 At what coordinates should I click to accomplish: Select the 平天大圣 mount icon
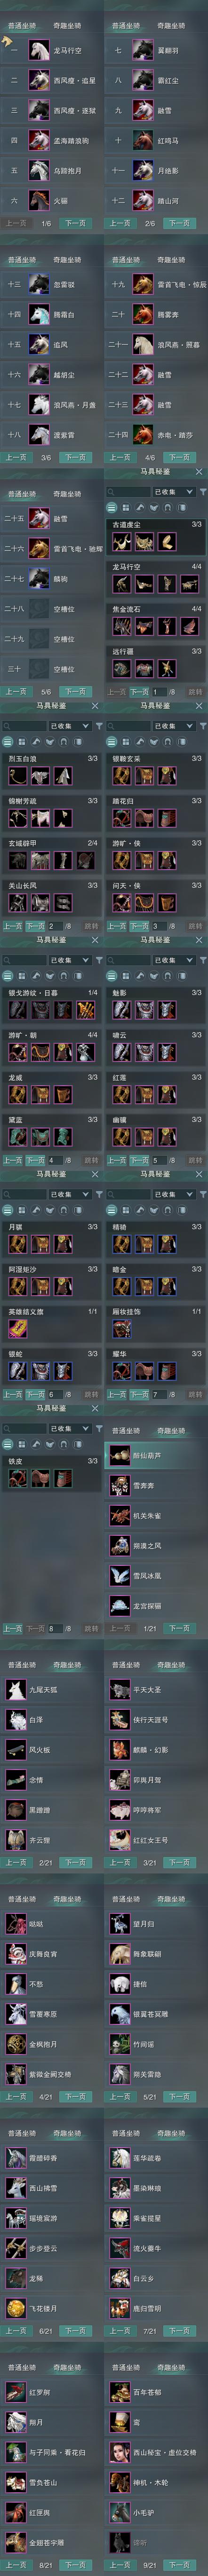coord(120,1690)
